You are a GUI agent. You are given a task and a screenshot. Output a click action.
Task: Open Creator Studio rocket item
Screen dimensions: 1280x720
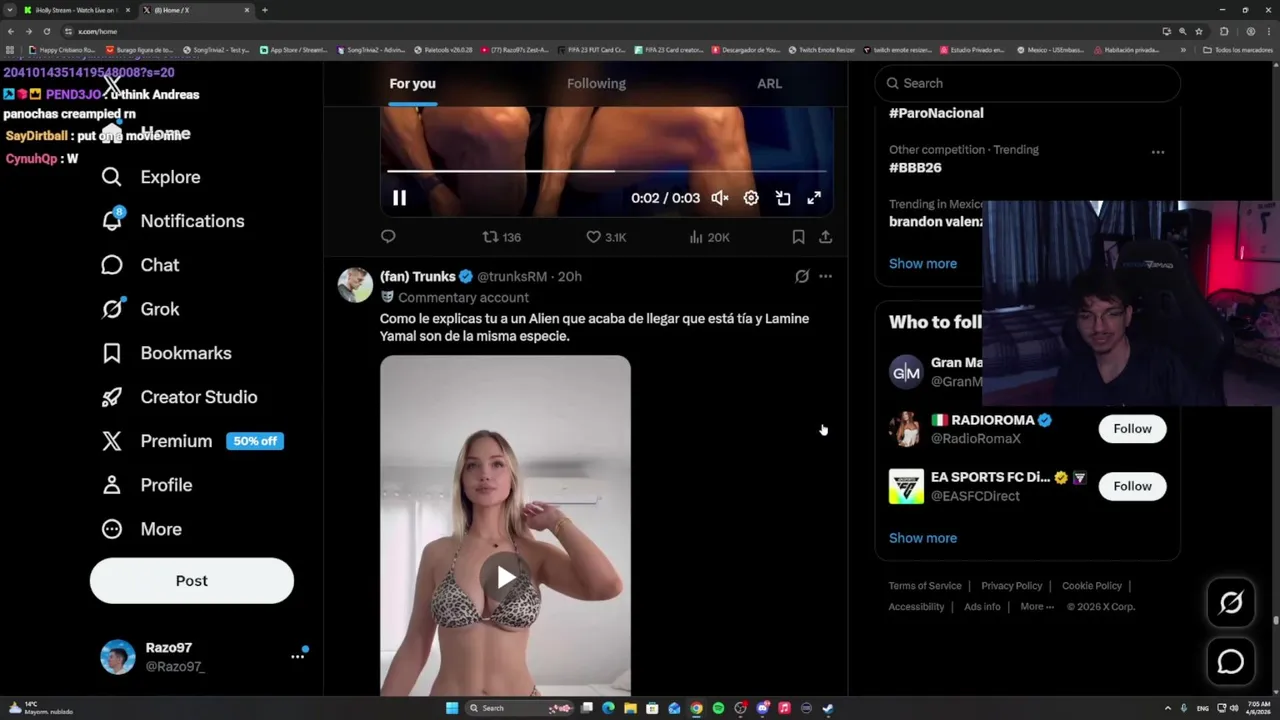179,397
